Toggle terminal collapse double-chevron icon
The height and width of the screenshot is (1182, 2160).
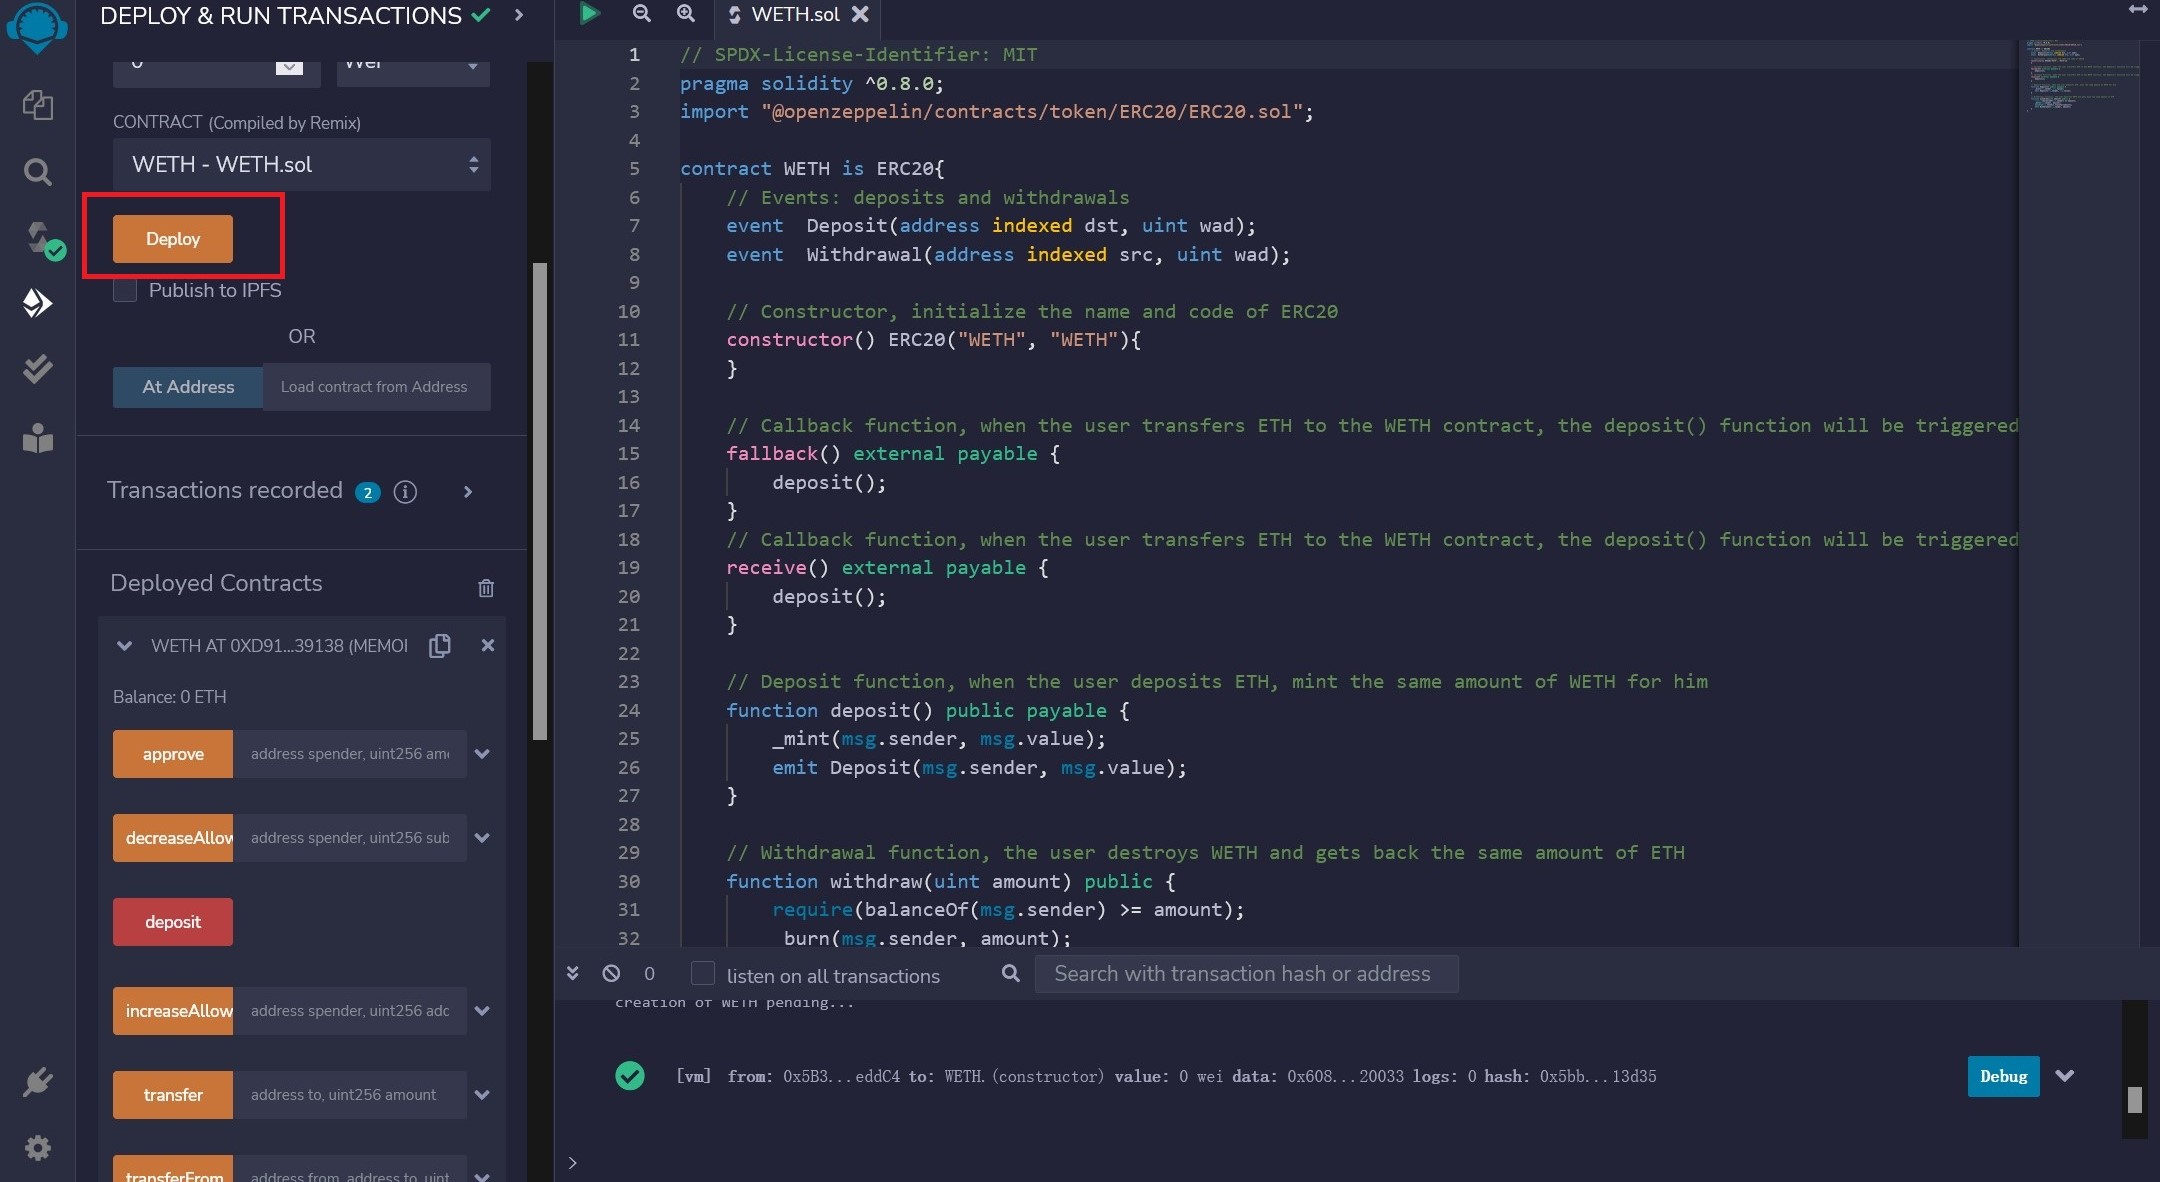[x=573, y=973]
